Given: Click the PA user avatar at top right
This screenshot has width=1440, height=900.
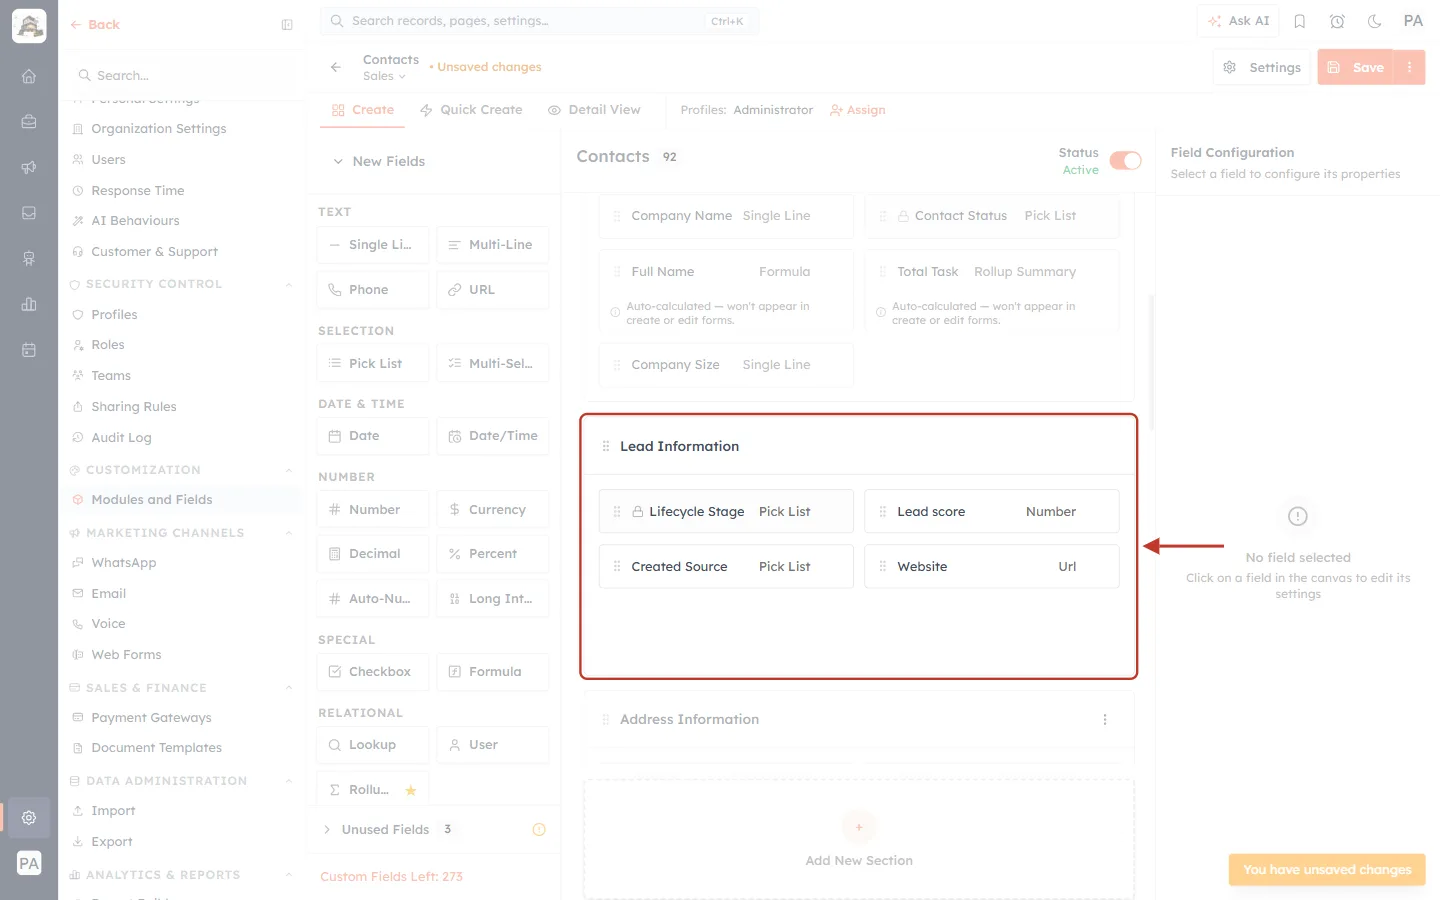Looking at the screenshot, I should [1413, 21].
